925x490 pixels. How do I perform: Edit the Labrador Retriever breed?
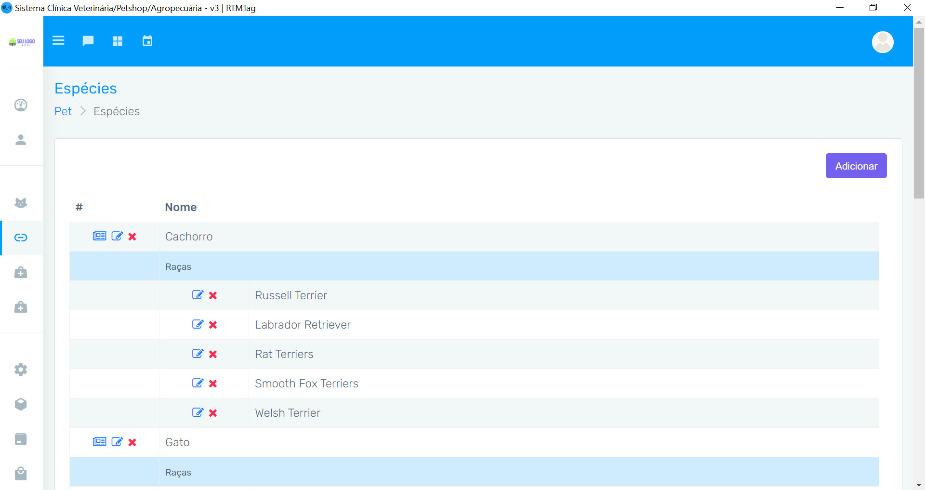pos(197,325)
